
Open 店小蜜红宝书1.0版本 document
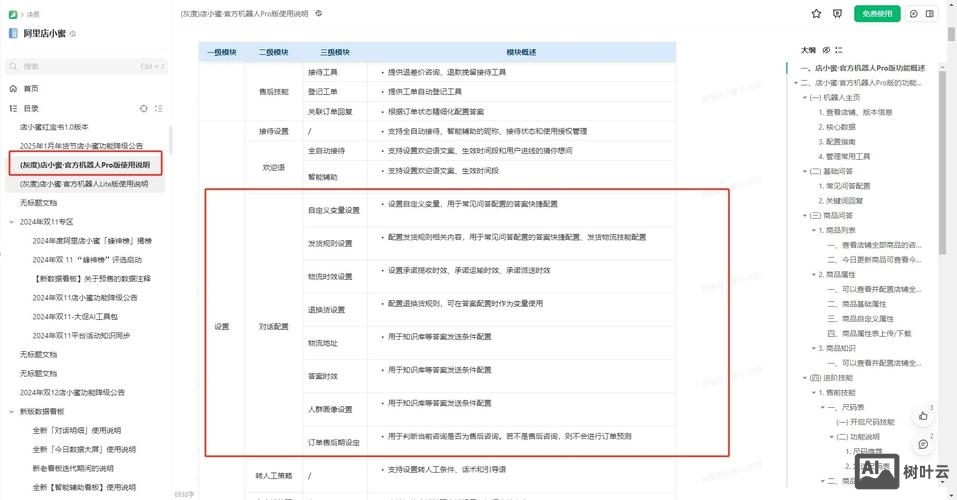(x=54, y=127)
